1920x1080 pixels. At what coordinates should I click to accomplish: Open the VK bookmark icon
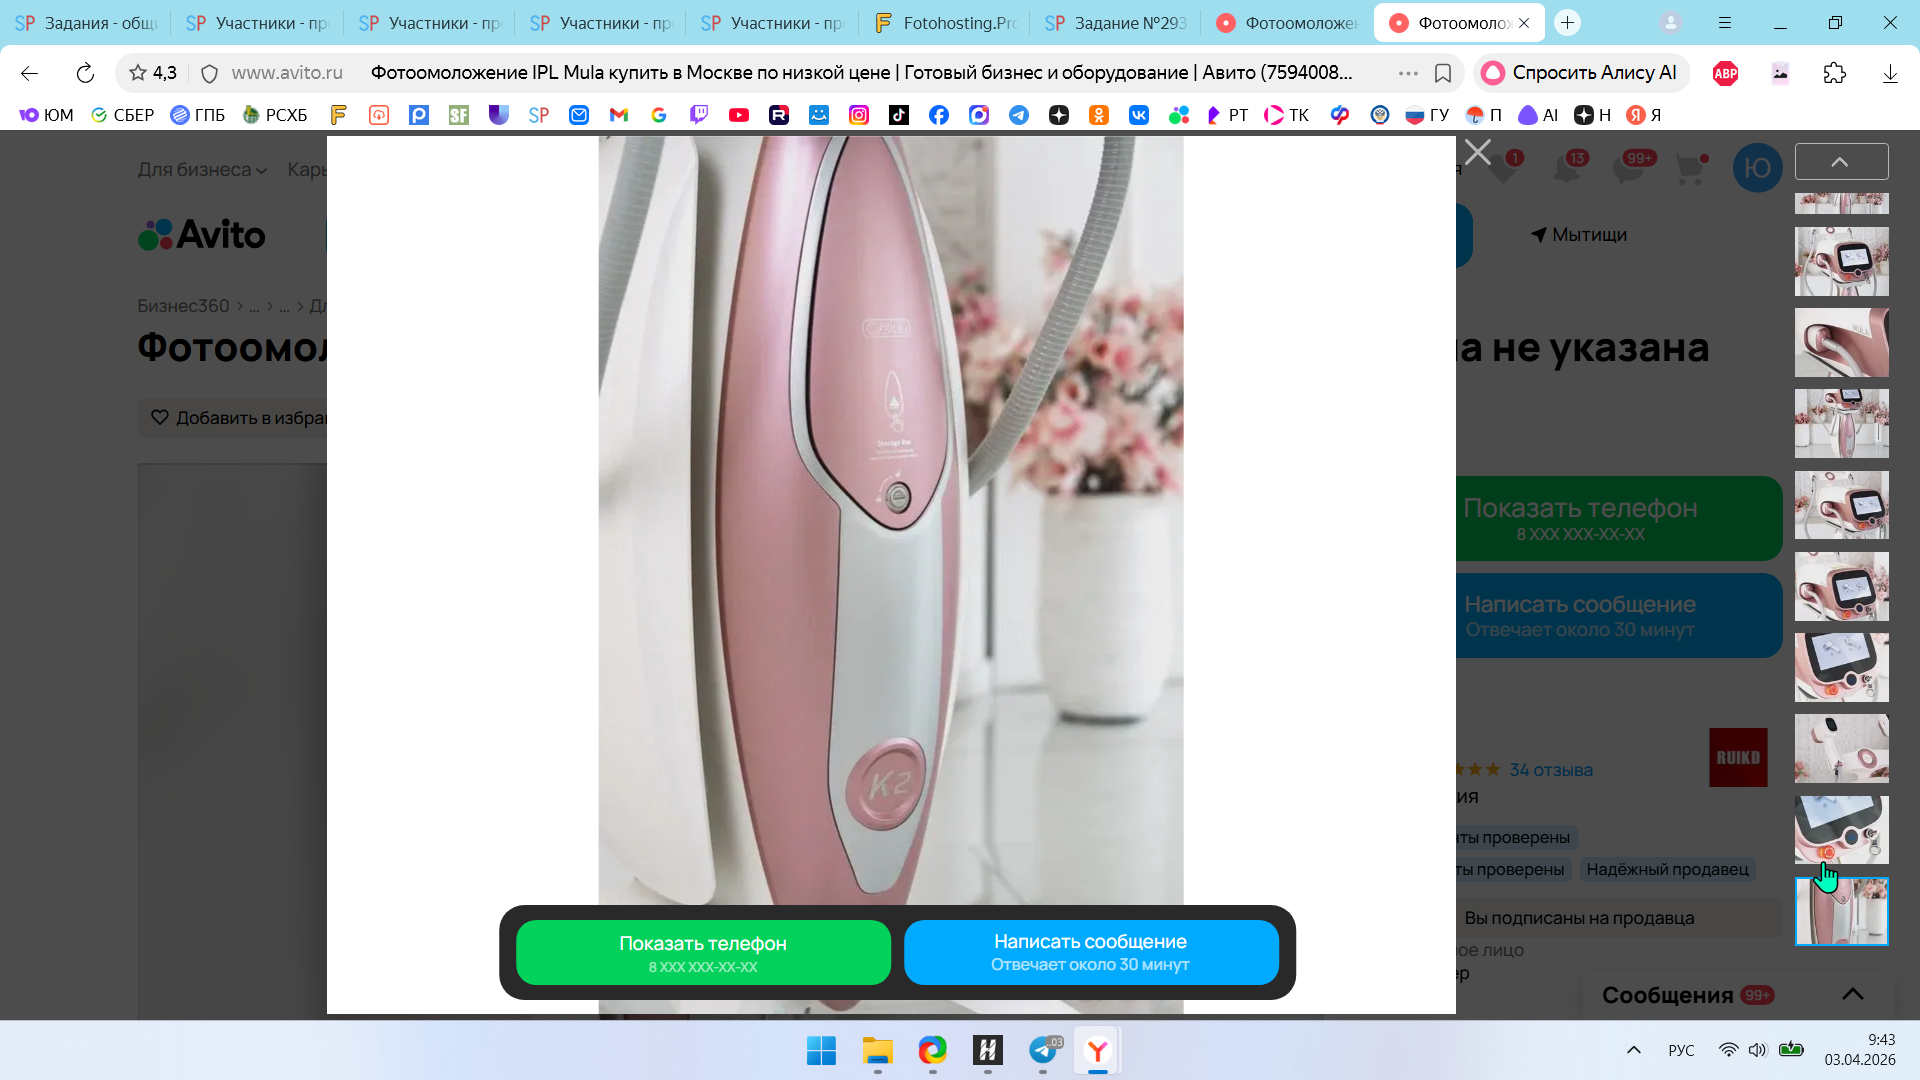point(1139,115)
